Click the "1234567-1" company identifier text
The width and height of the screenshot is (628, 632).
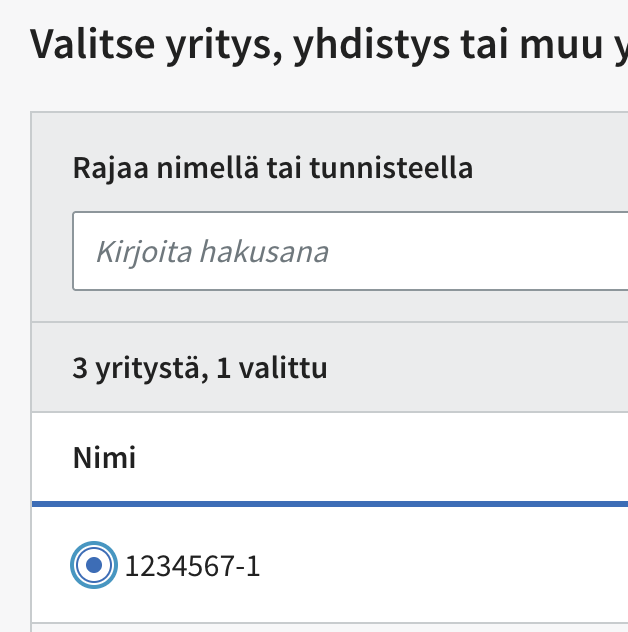192,567
